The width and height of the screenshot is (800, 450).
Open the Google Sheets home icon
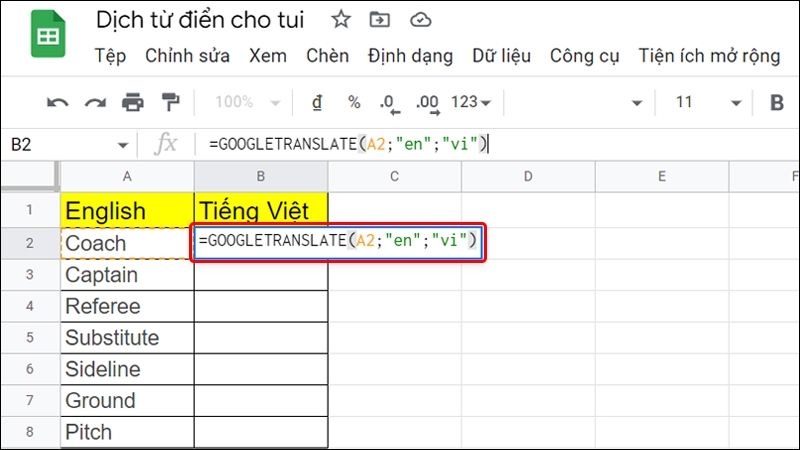tap(48, 34)
